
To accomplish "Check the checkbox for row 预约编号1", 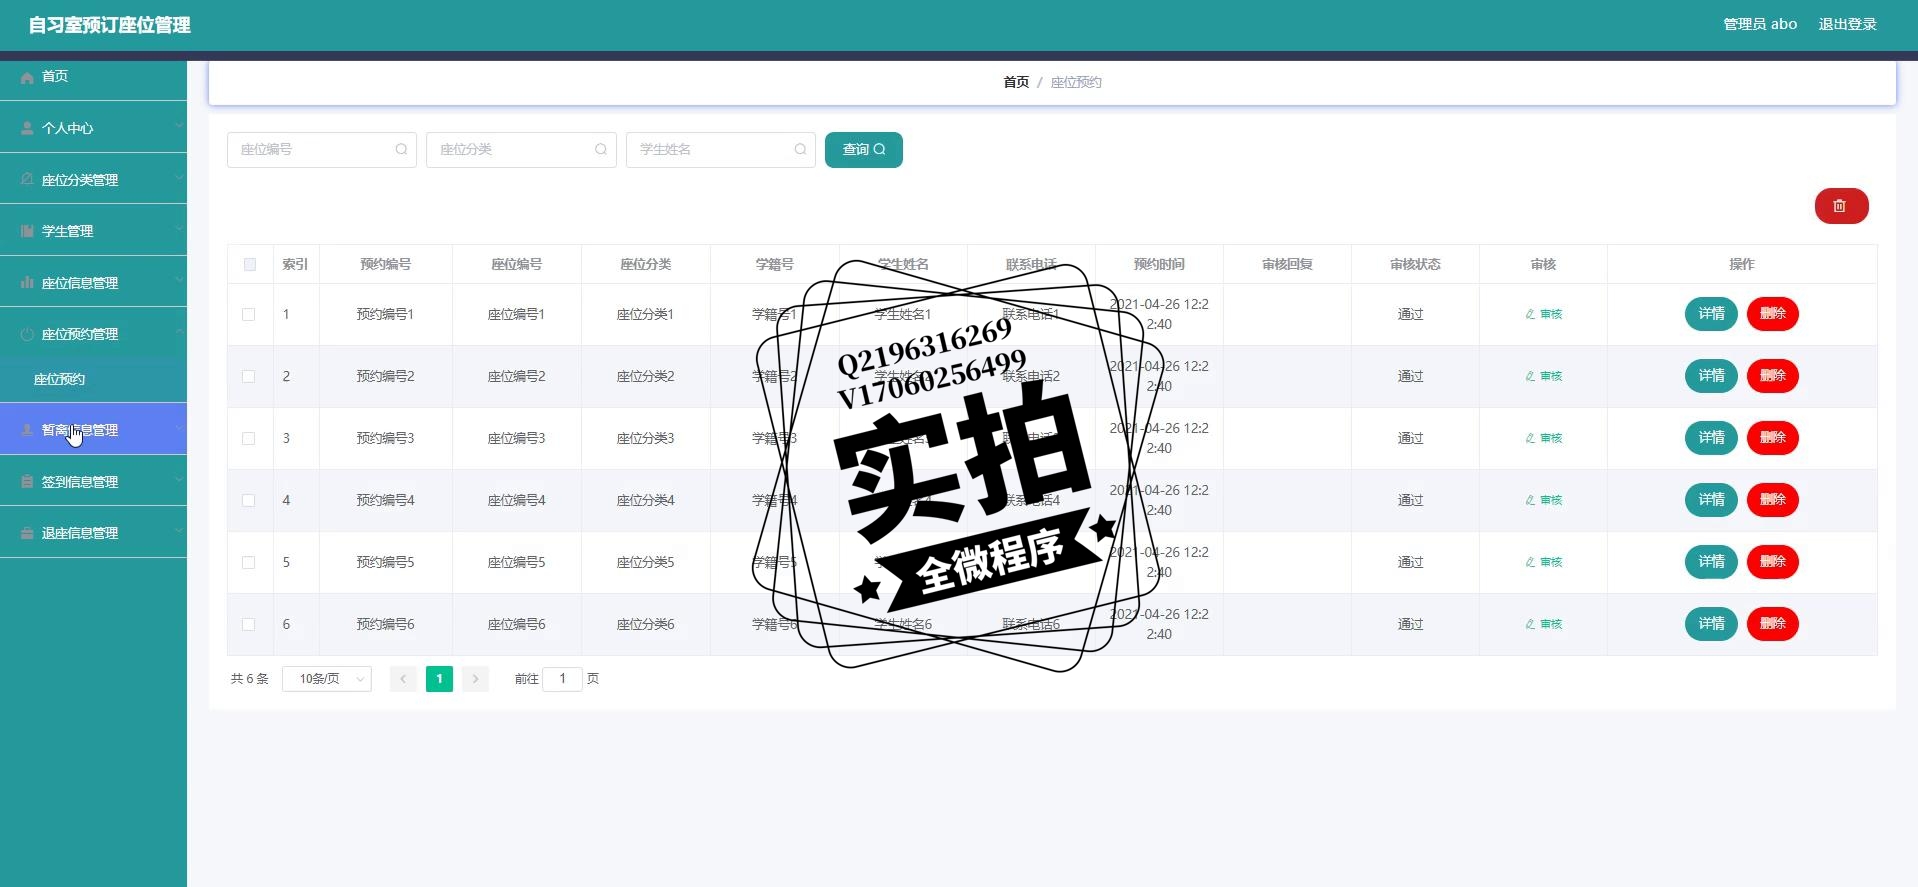I will click(x=249, y=314).
